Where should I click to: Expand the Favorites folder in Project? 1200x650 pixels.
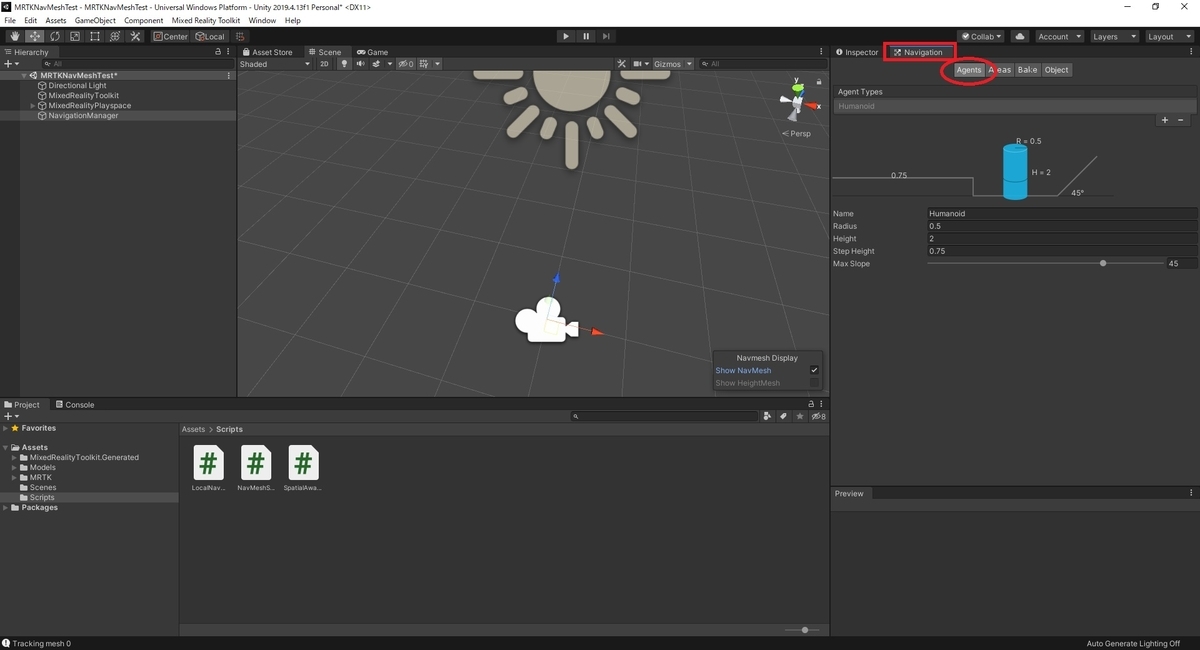point(5,428)
